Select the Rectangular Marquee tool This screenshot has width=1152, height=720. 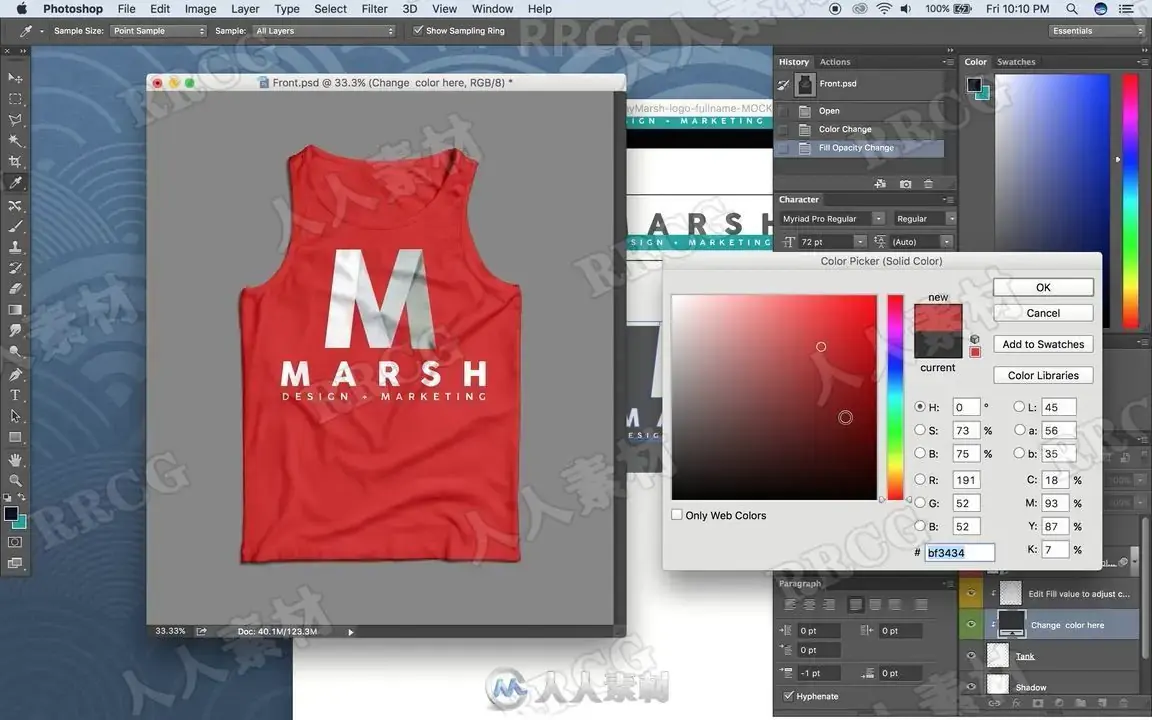tap(15, 98)
